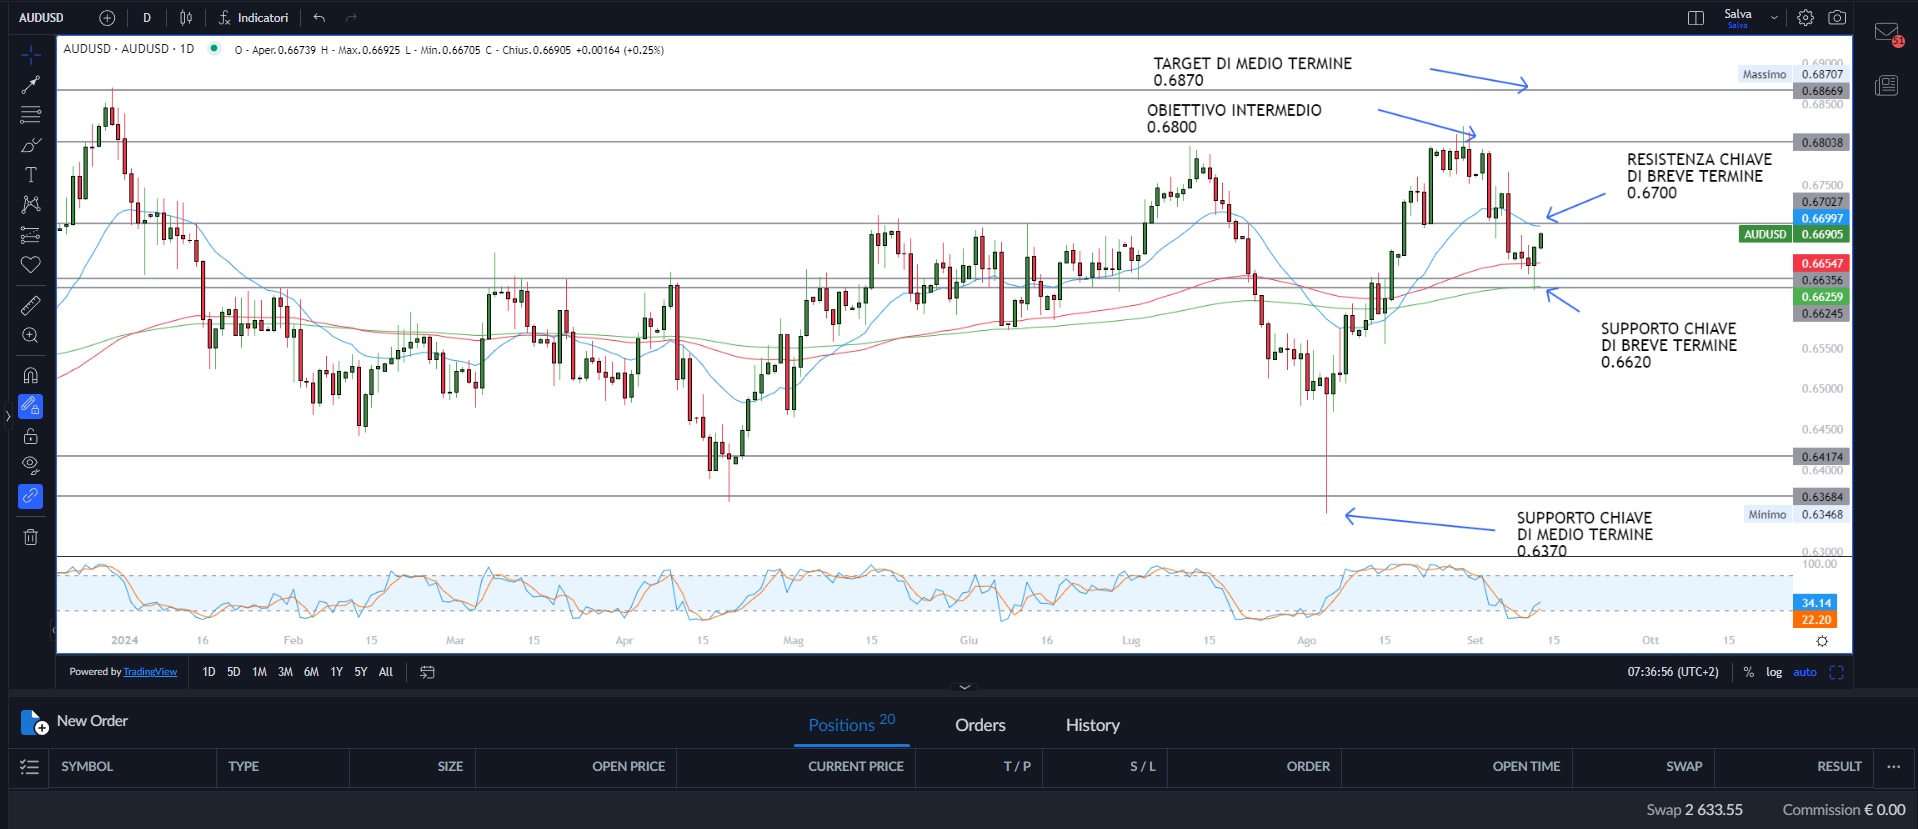This screenshot has height=829, width=1918.
Task: Click the trash icon to remove drawings
Action: pos(31,537)
